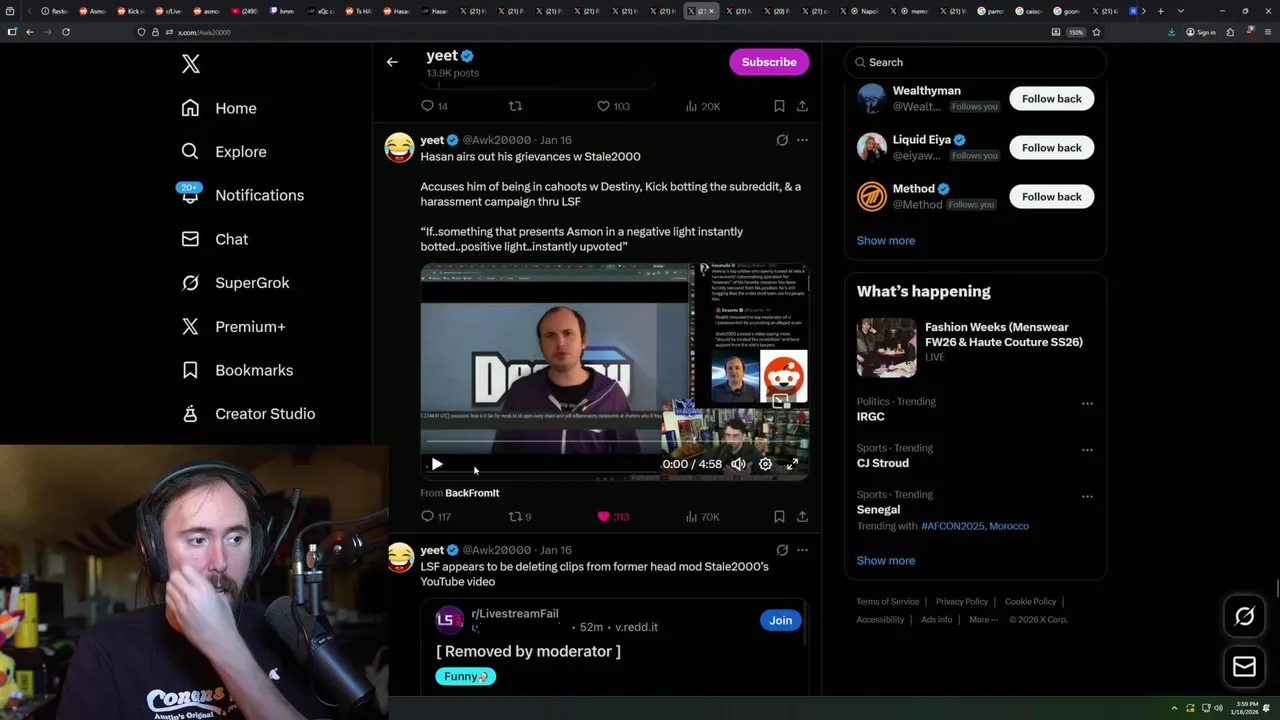Toggle video fullscreen
Image resolution: width=1280 pixels, height=720 pixels.
click(x=792, y=464)
